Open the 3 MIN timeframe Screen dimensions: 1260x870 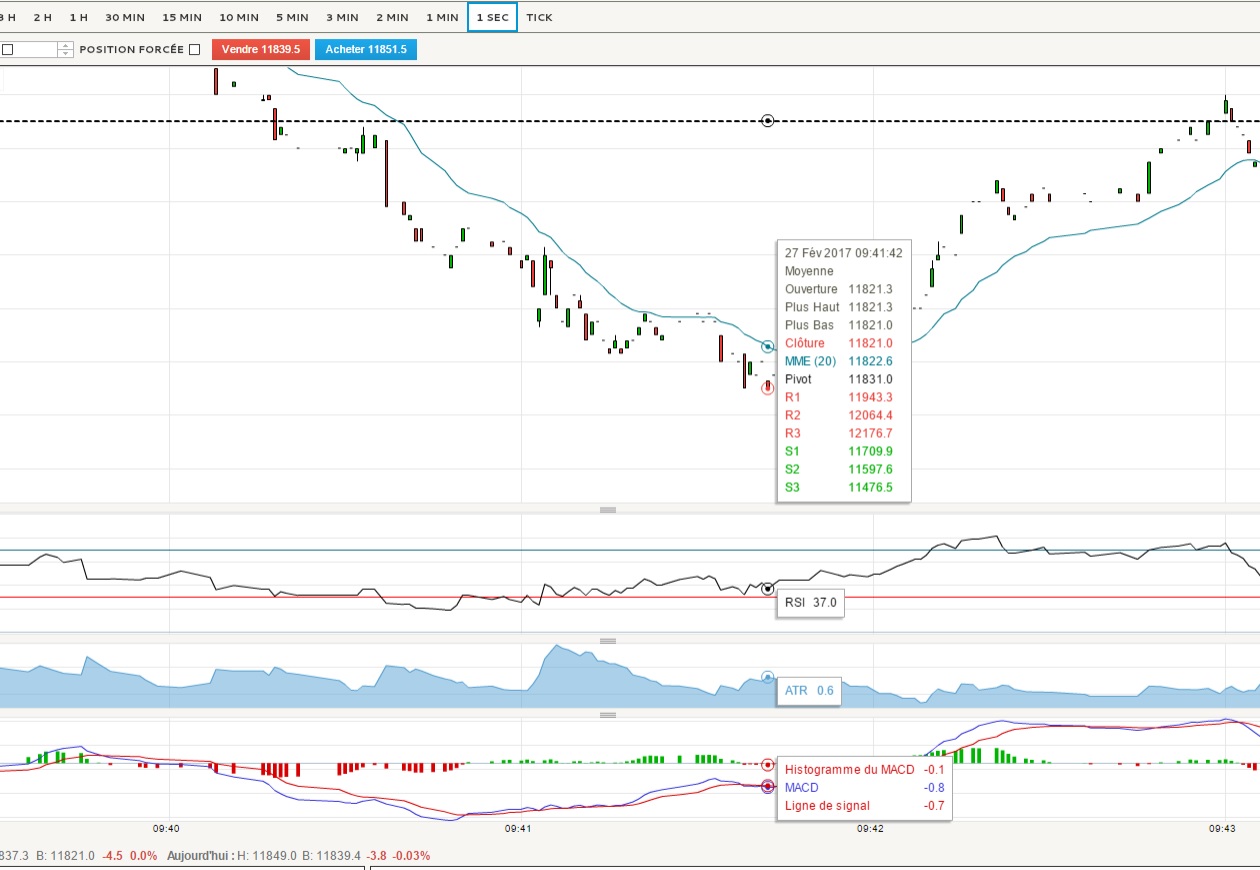click(342, 18)
